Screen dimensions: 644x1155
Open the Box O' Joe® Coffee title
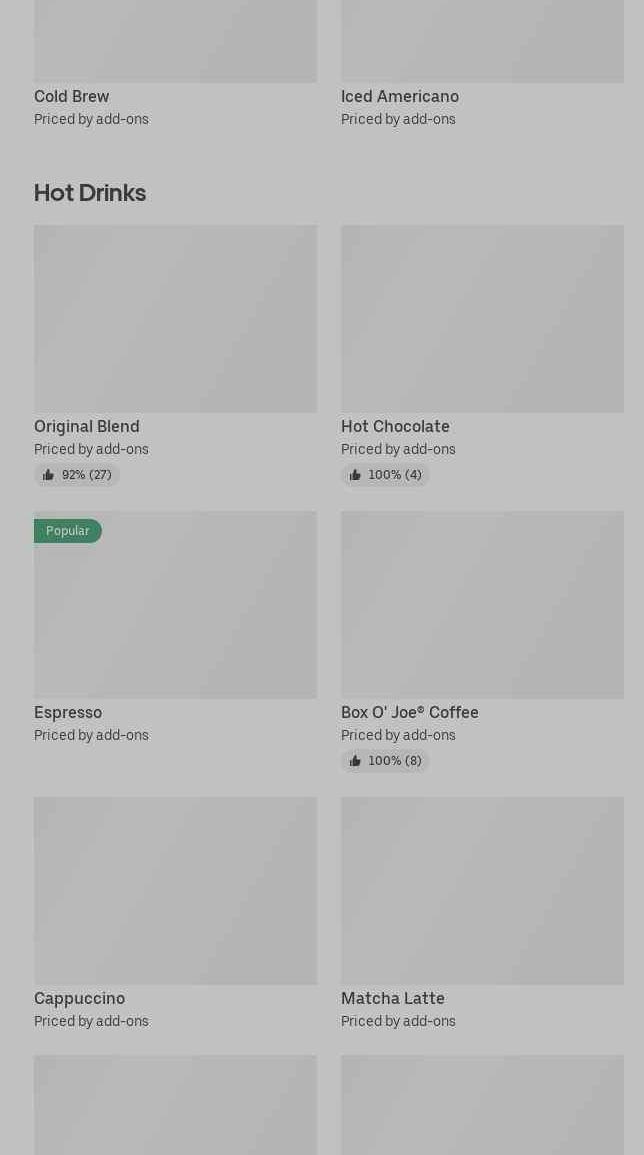tap(410, 712)
